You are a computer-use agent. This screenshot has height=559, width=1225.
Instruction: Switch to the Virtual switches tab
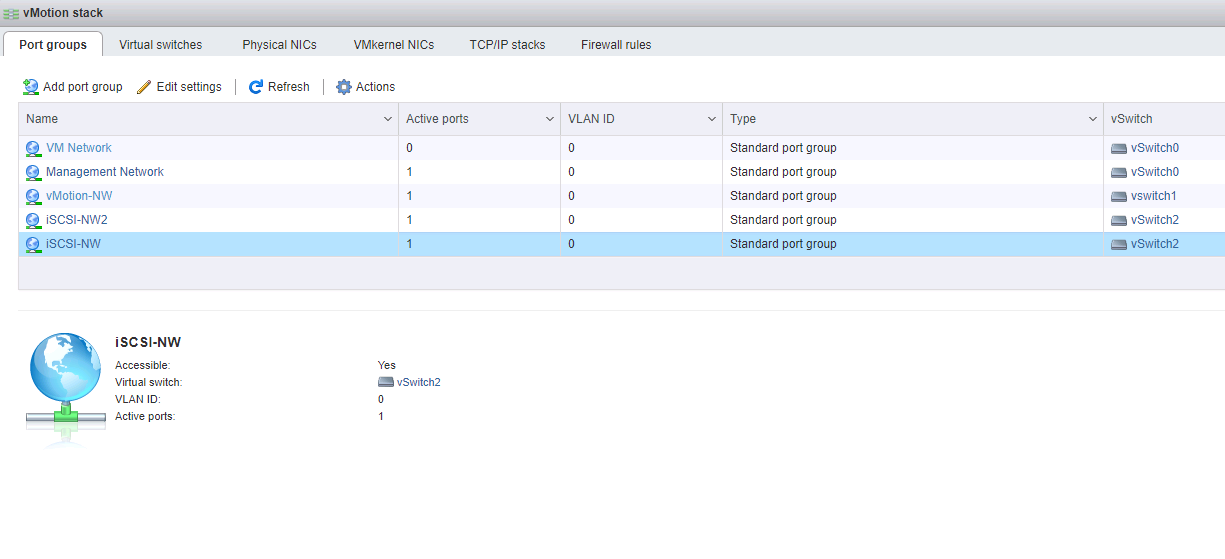[x=160, y=45]
